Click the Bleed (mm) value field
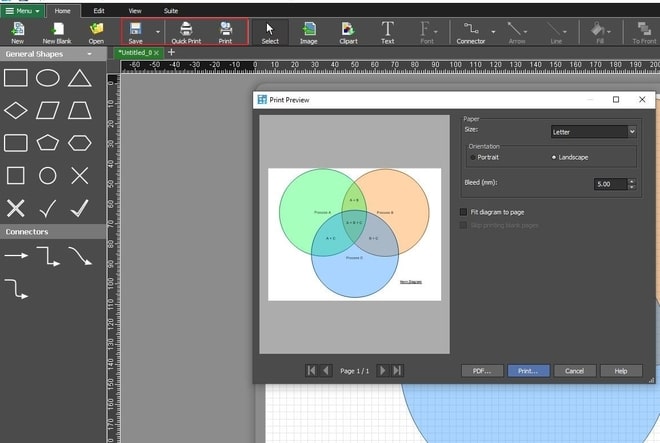 pyautogui.click(x=611, y=184)
